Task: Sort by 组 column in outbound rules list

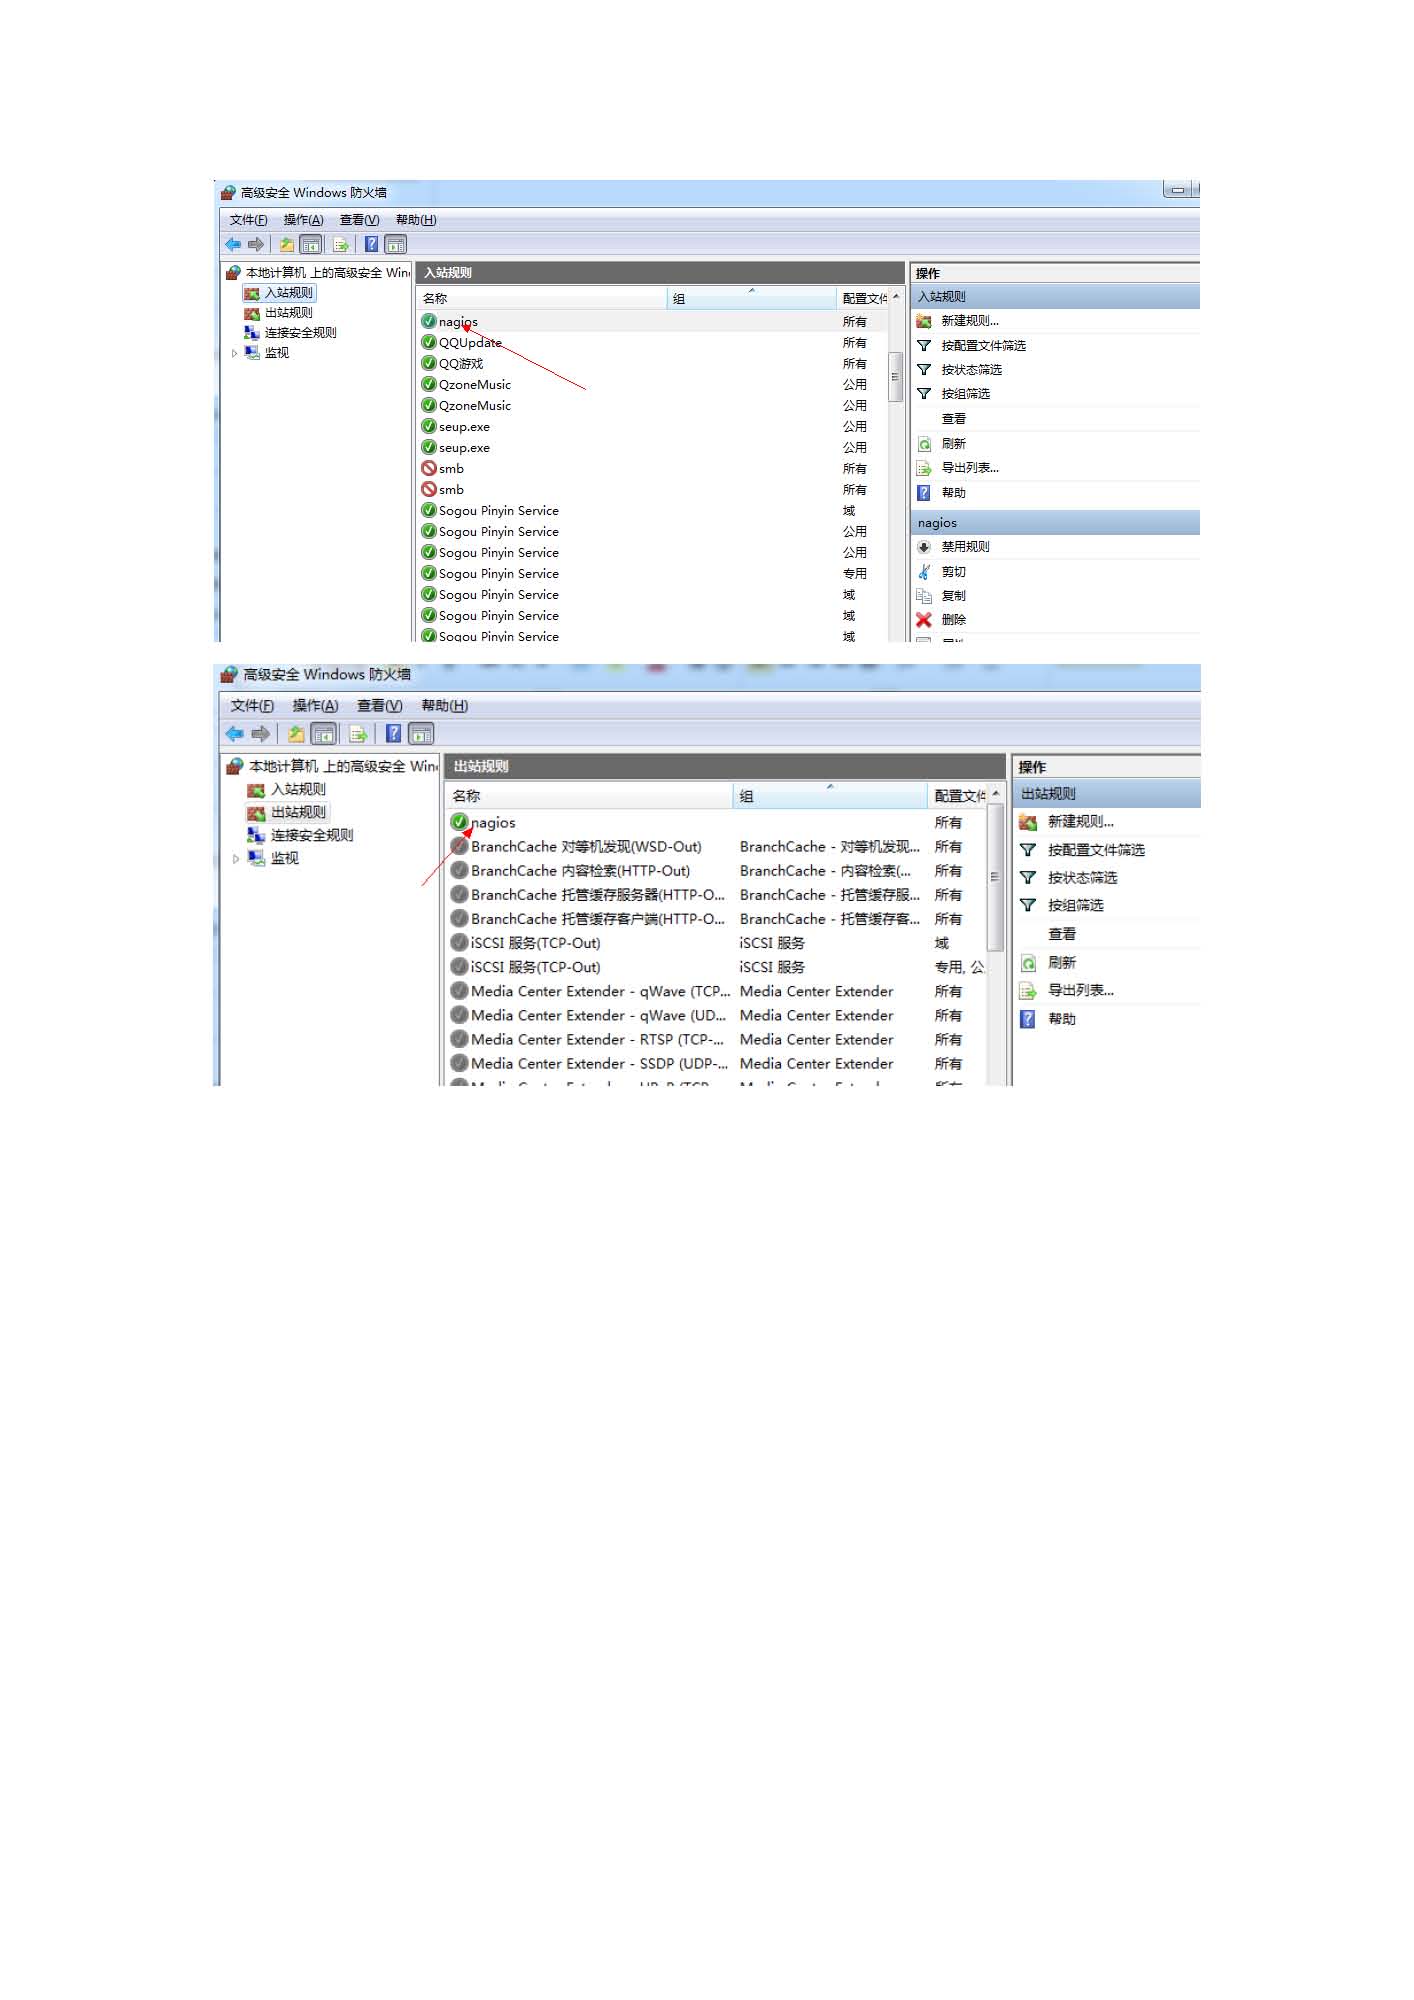Action: coord(830,796)
